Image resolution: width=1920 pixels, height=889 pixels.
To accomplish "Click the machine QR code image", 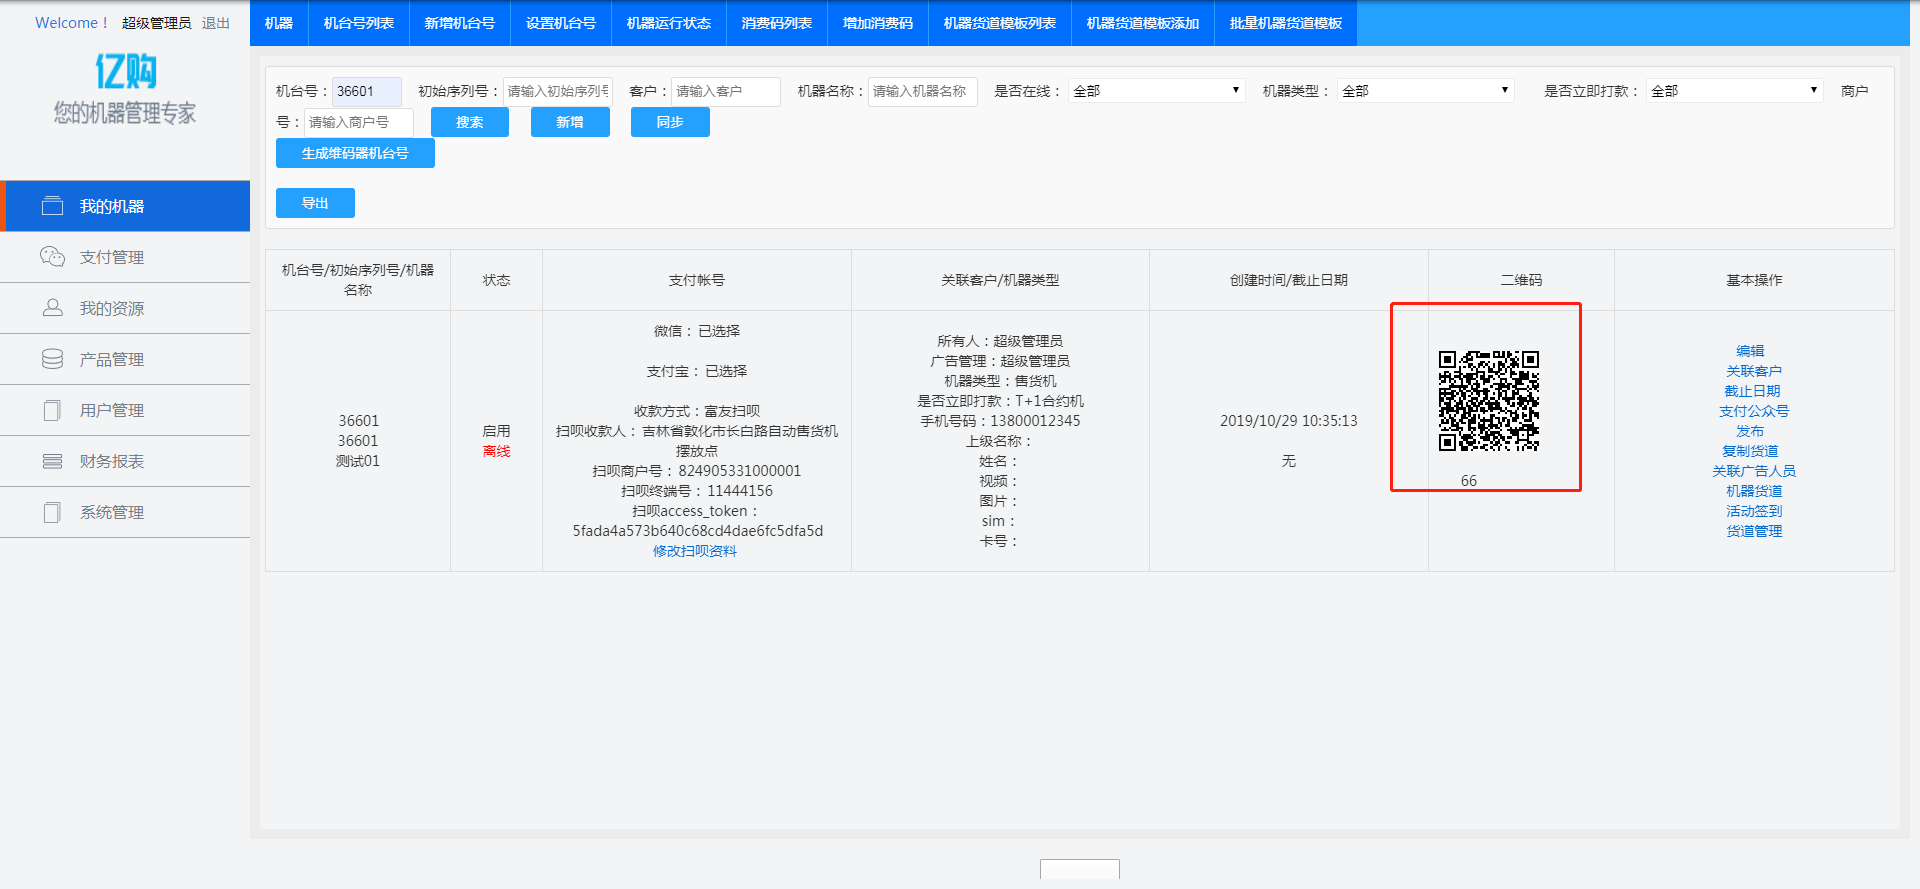I will tap(1488, 401).
